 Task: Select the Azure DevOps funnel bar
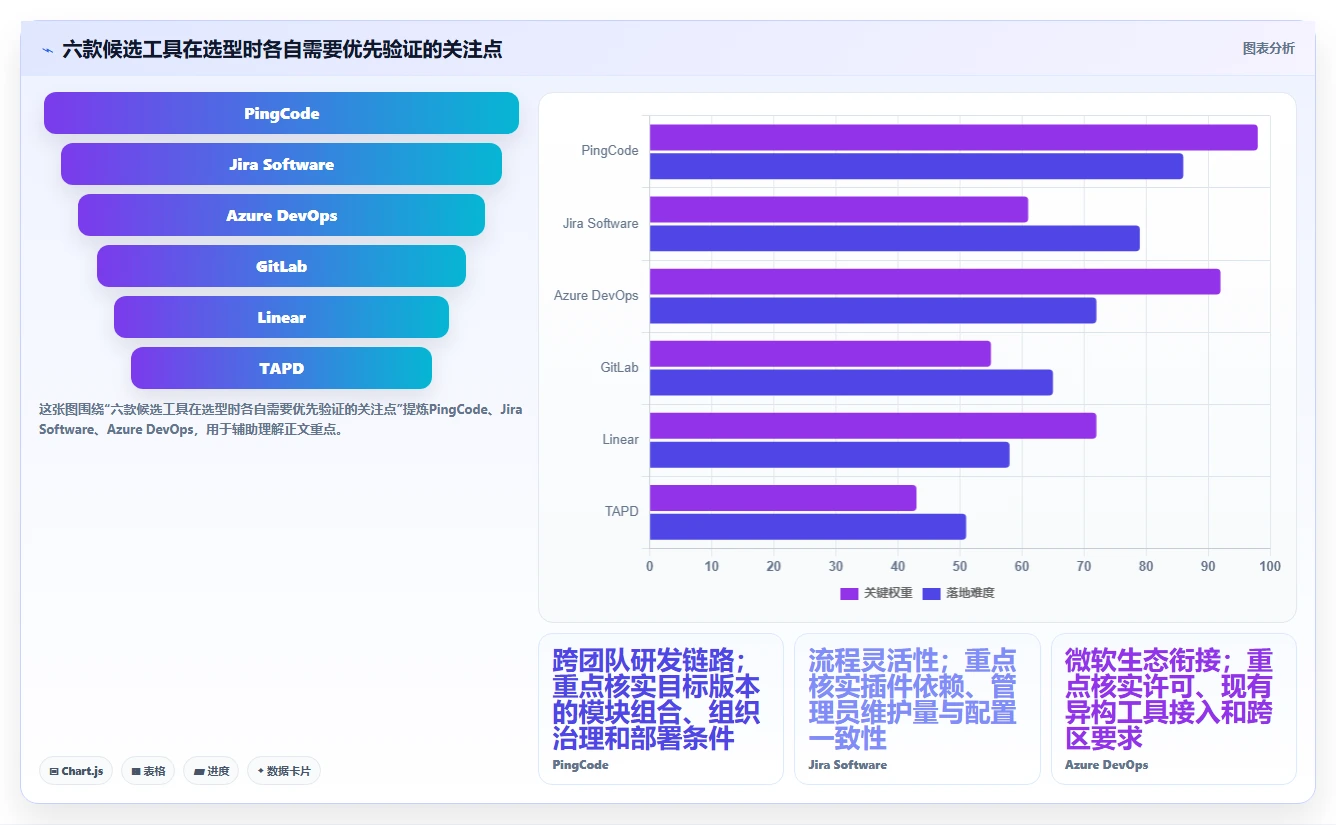point(281,215)
